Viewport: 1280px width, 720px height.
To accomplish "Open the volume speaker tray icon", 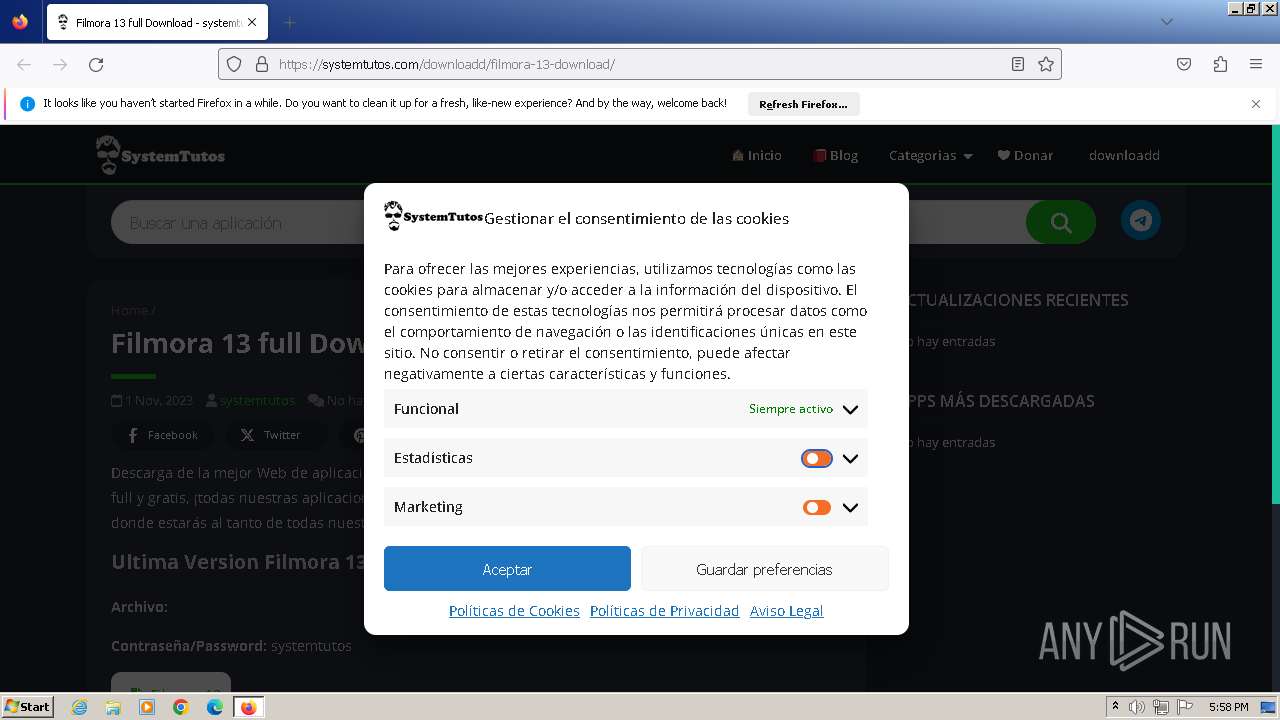I will [x=1137, y=707].
